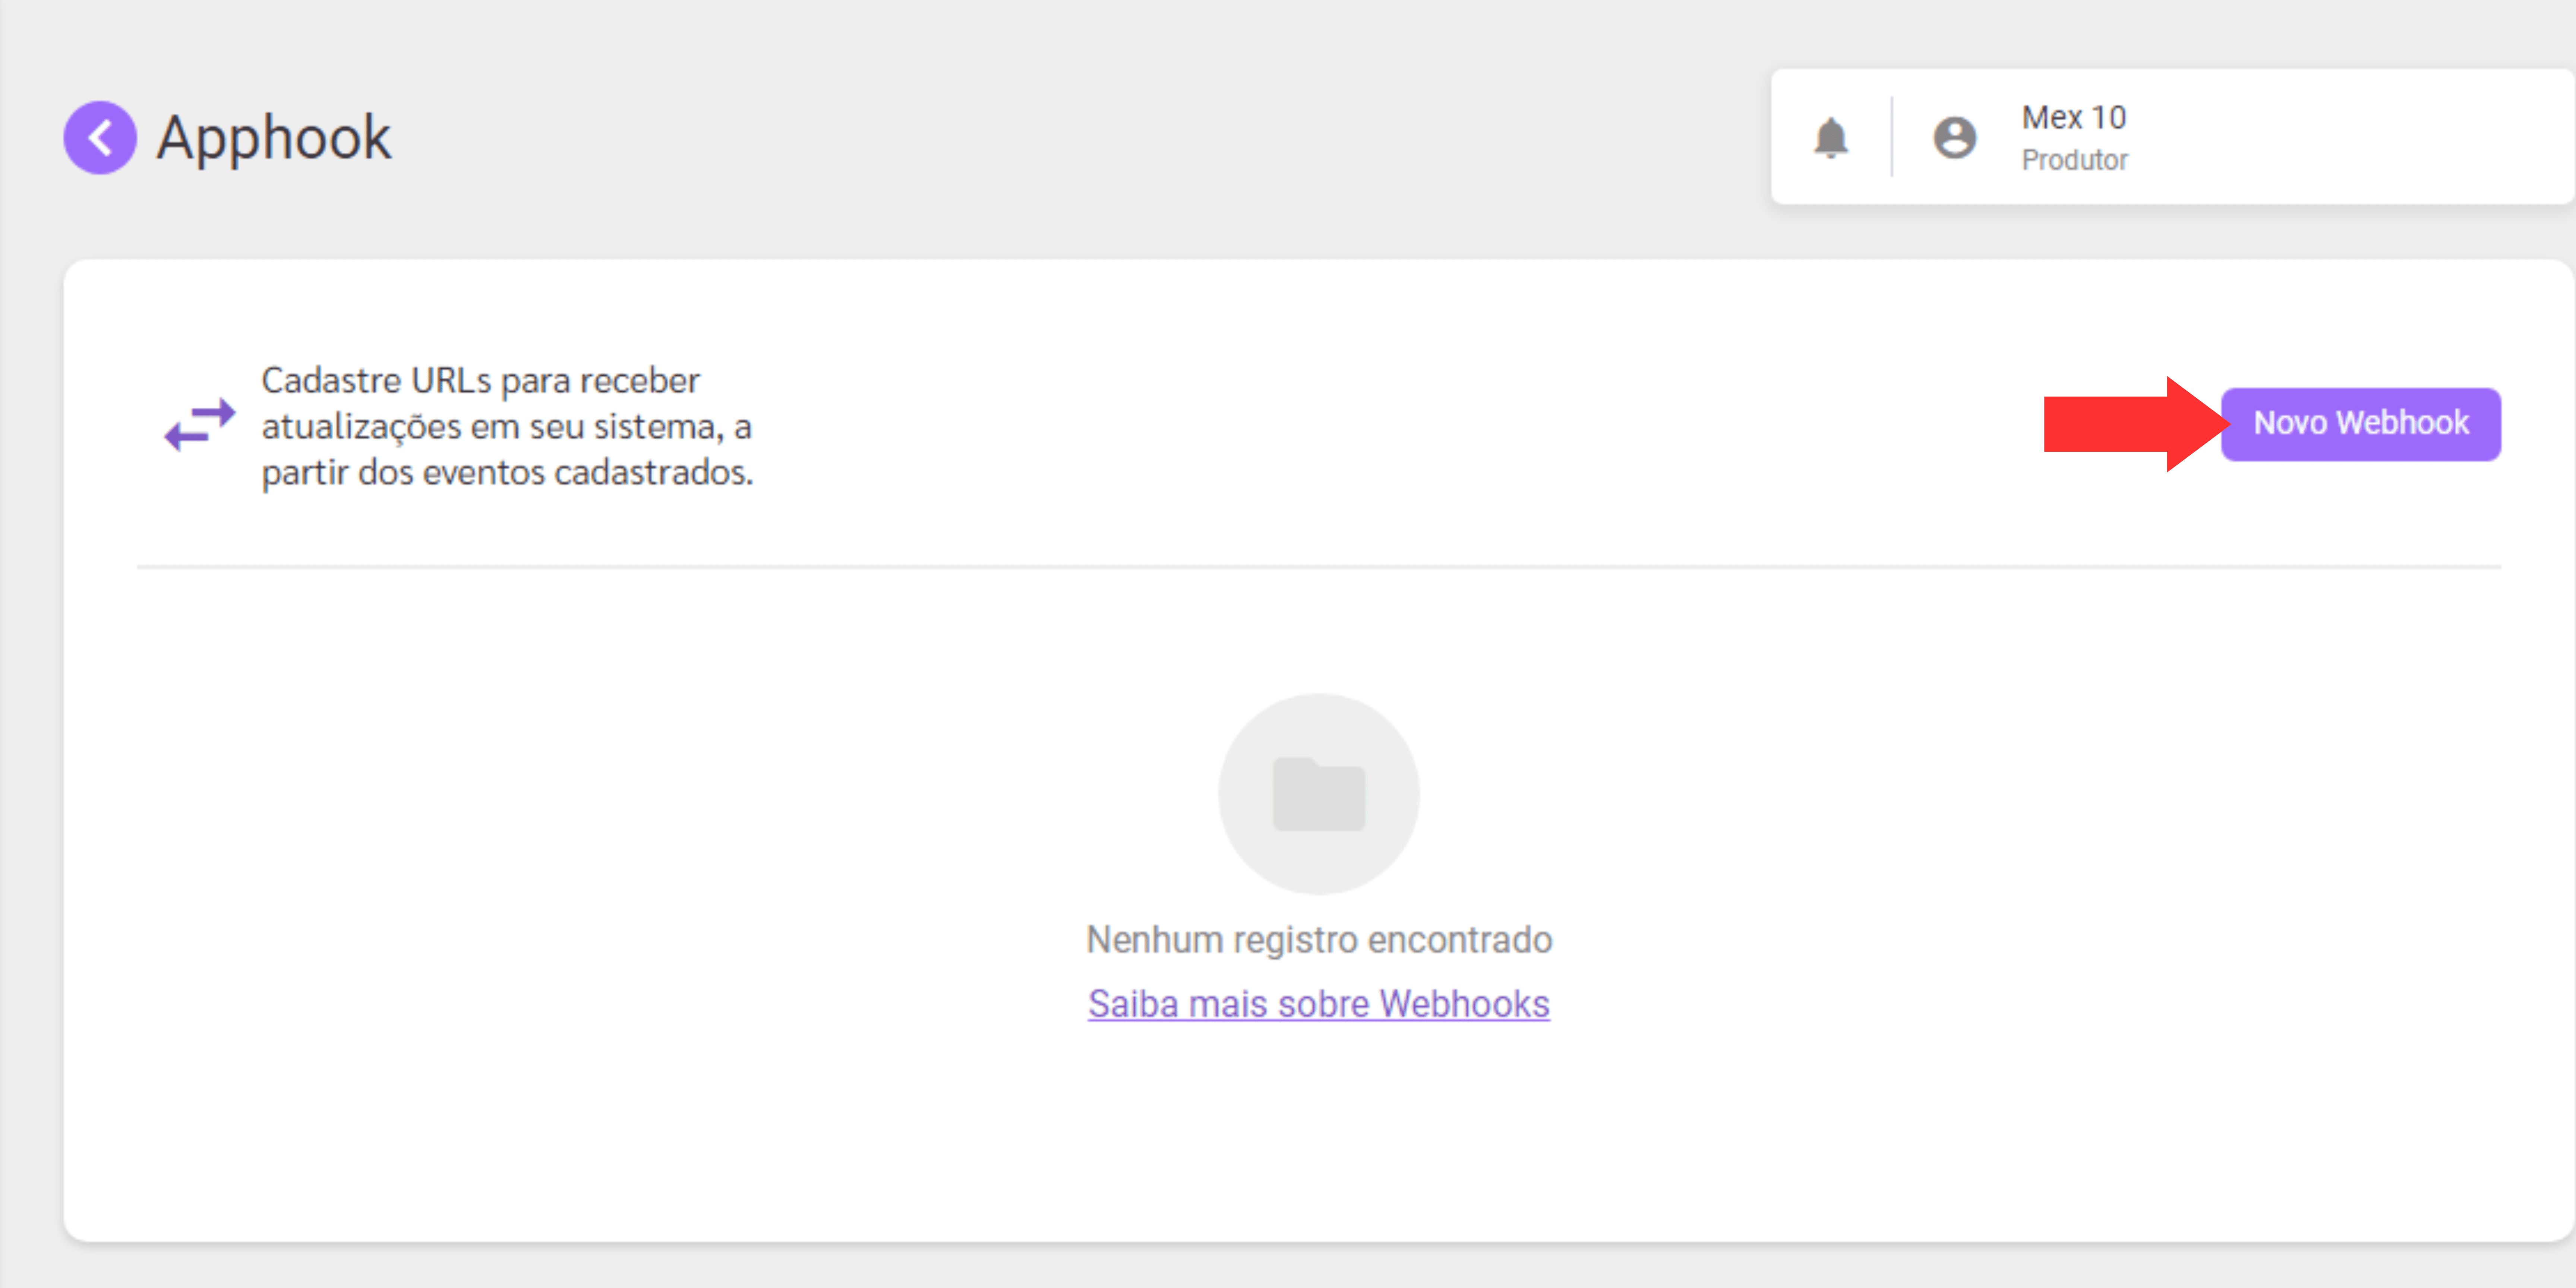Click the purple swap arrows icon

200,425
